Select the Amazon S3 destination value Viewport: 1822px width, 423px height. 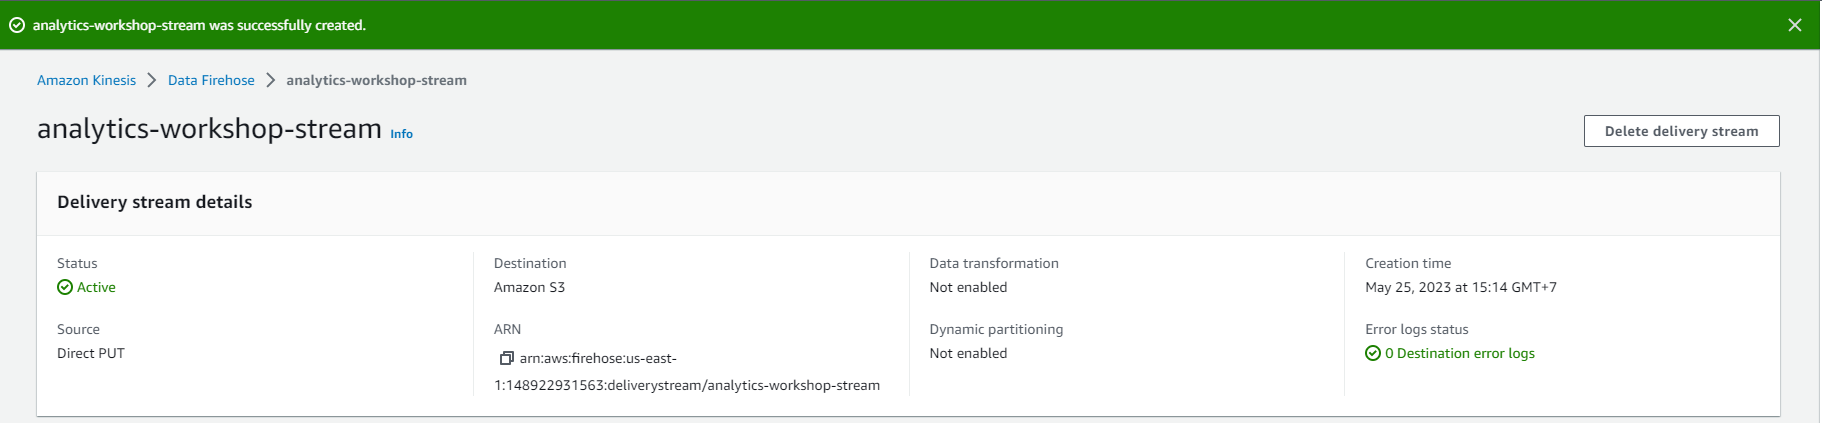tap(529, 287)
